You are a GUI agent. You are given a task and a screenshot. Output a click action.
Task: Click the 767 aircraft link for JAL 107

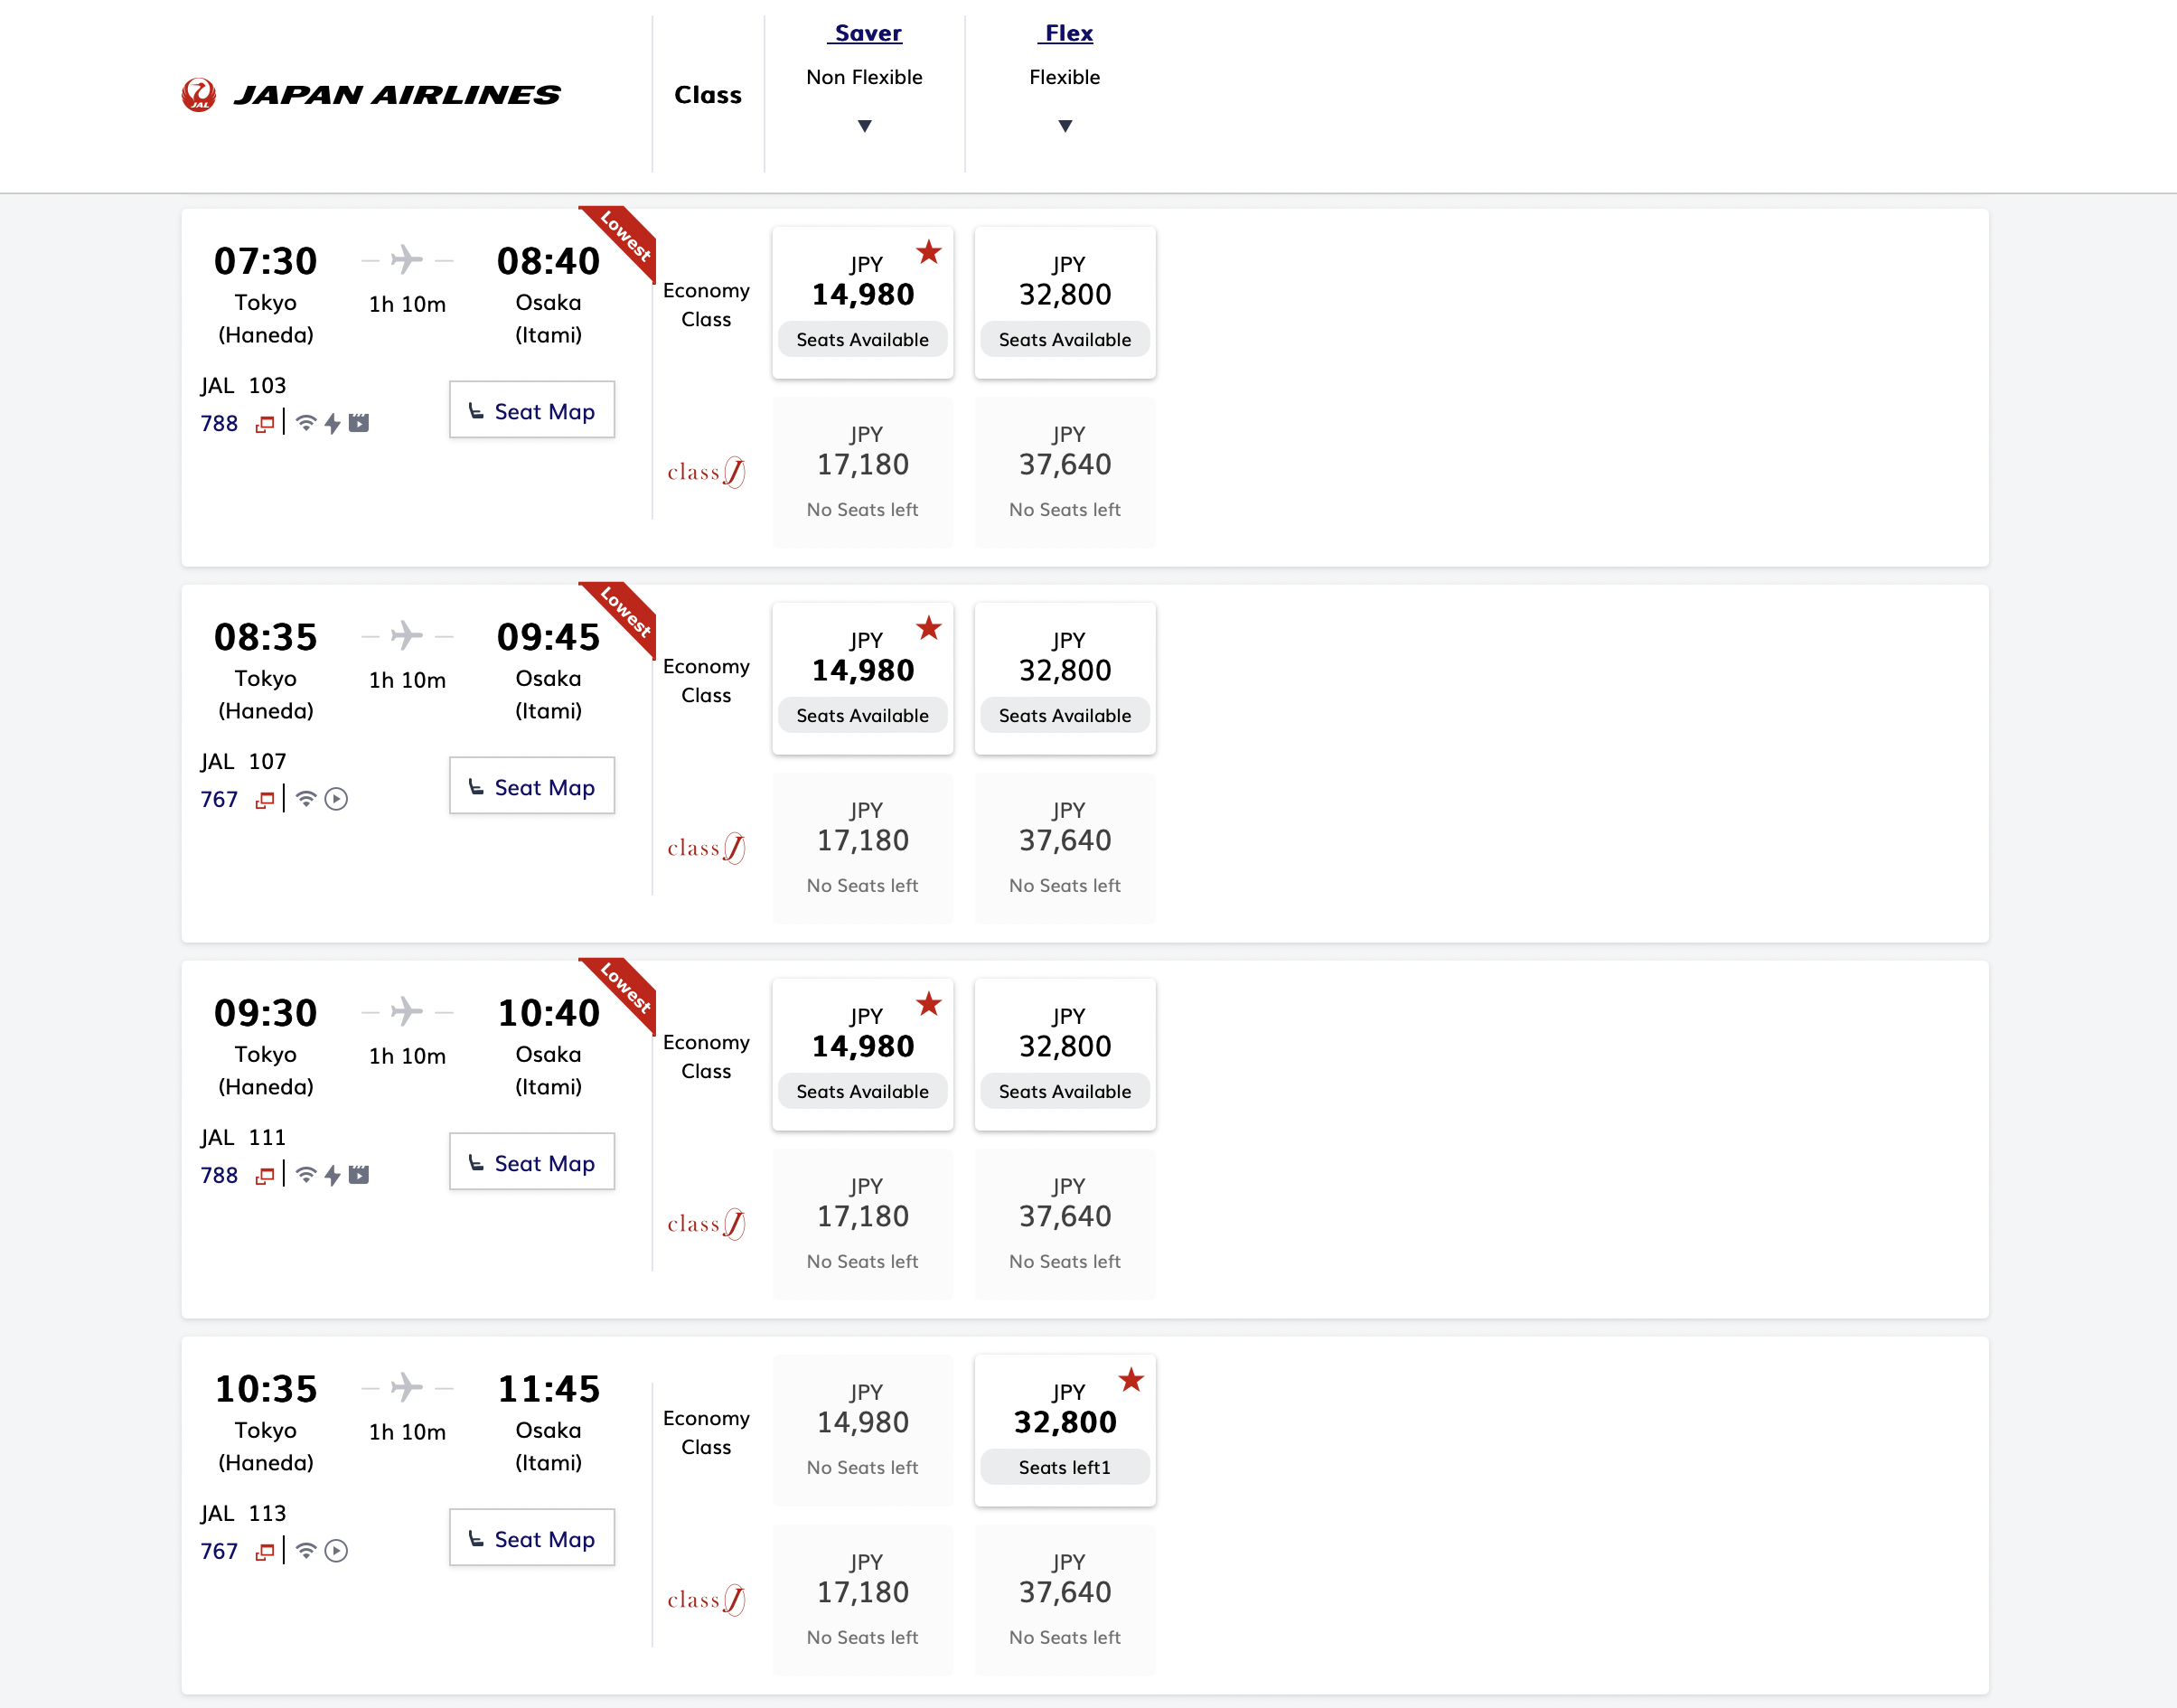coord(219,799)
